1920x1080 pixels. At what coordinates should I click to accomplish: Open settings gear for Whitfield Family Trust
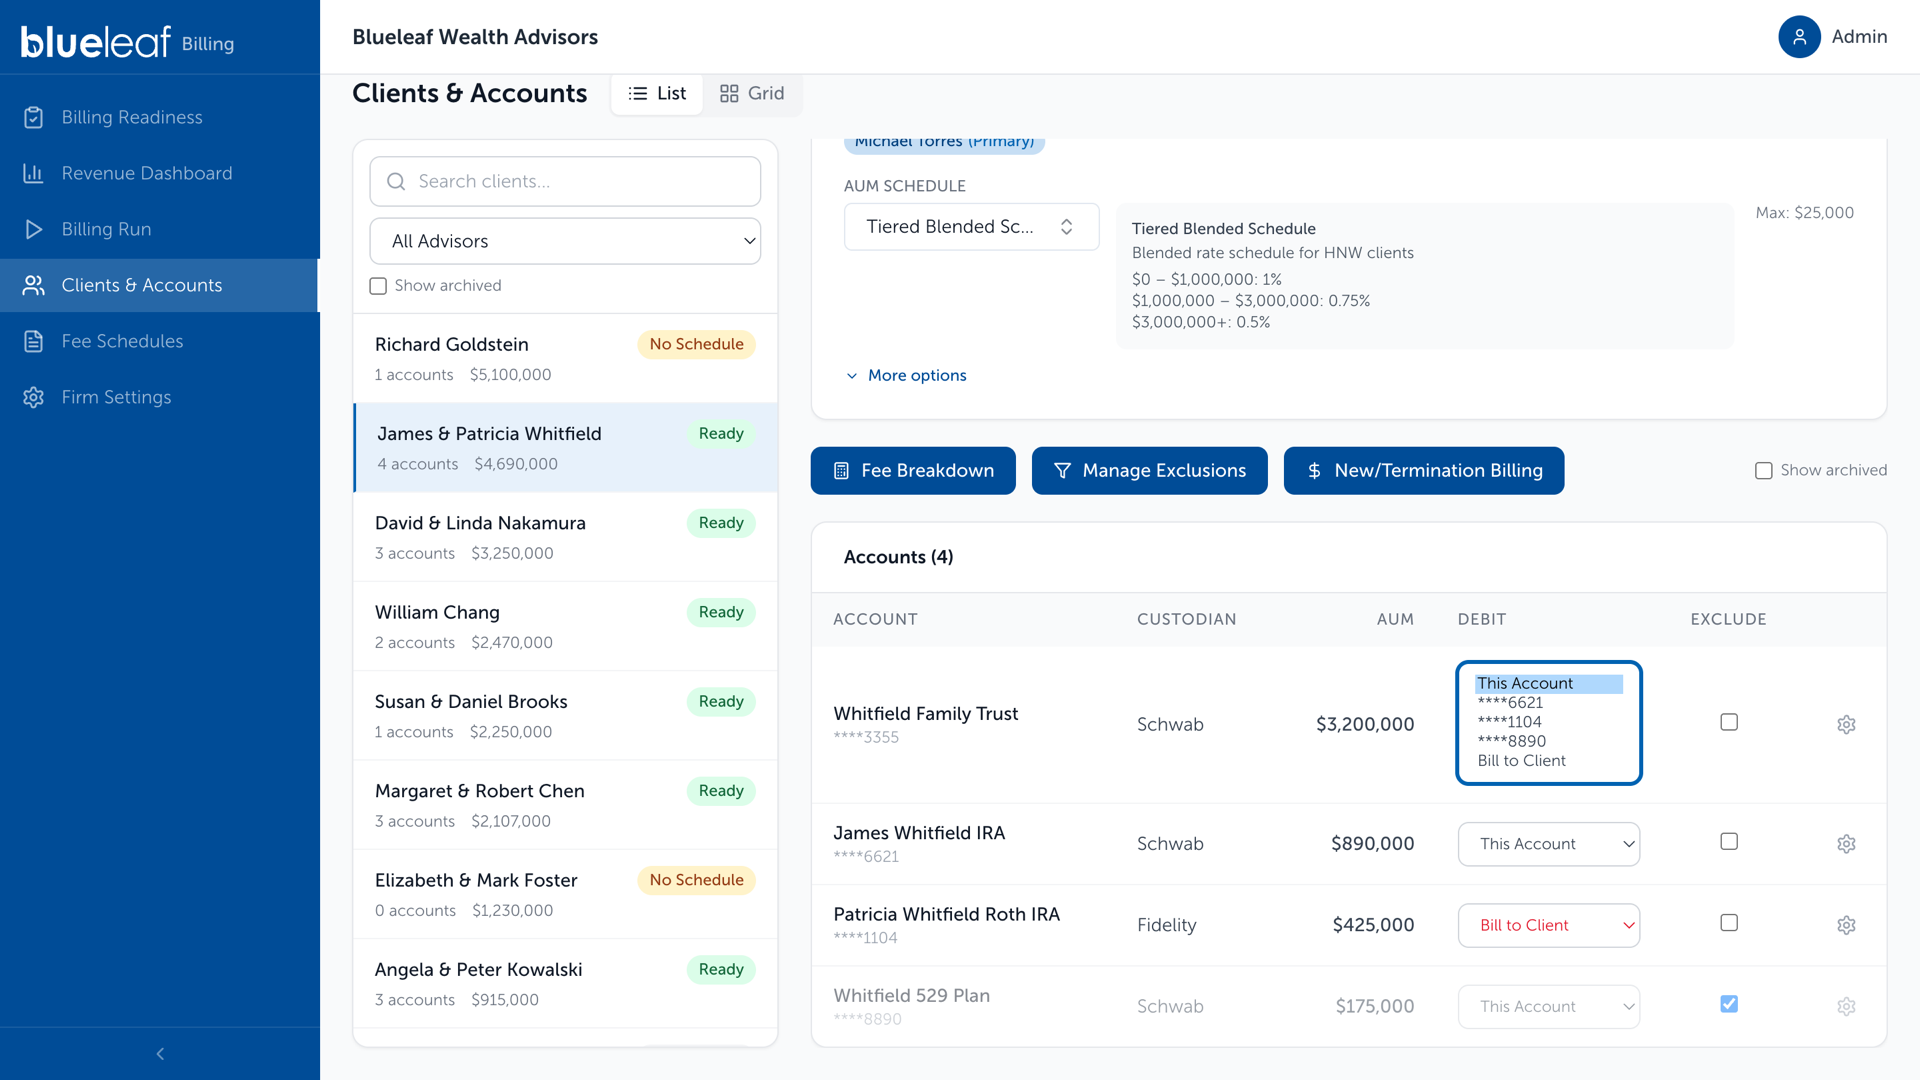[1846, 724]
